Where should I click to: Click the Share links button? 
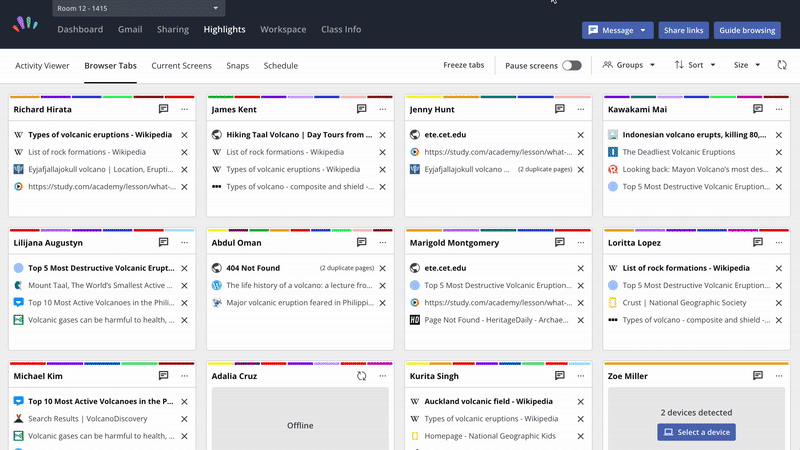pyautogui.click(x=684, y=31)
